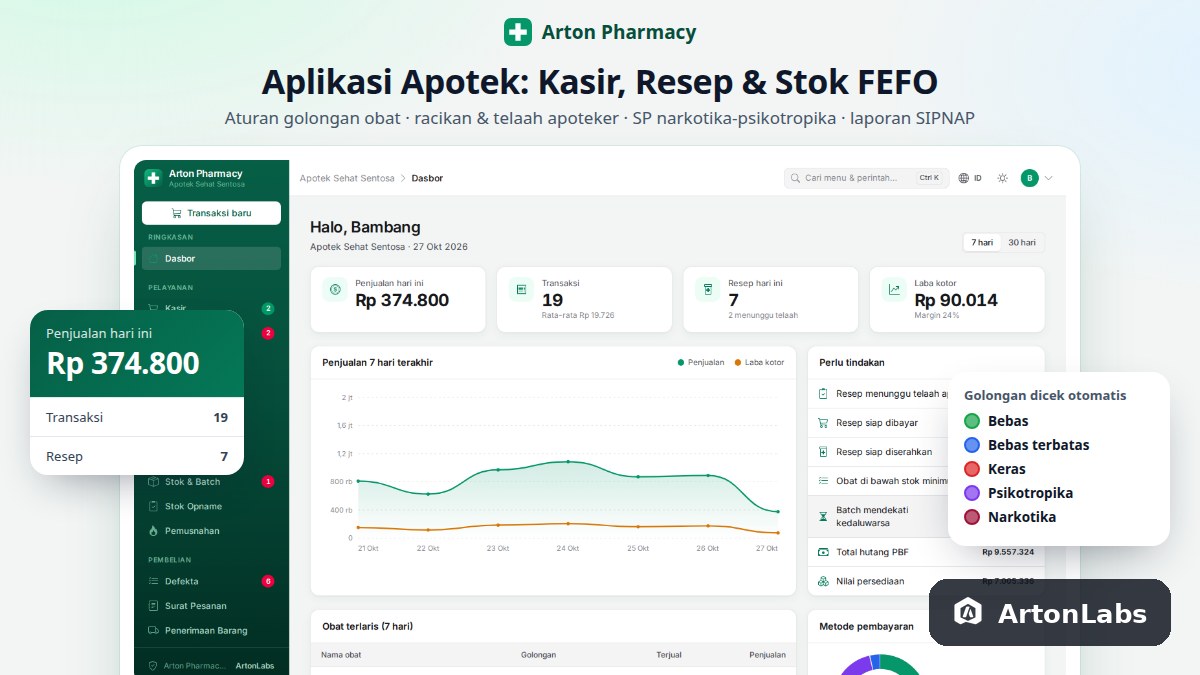The width and height of the screenshot is (1200, 675).
Task: Toggle the Laba kotor series in chart legend
Action: 759,362
